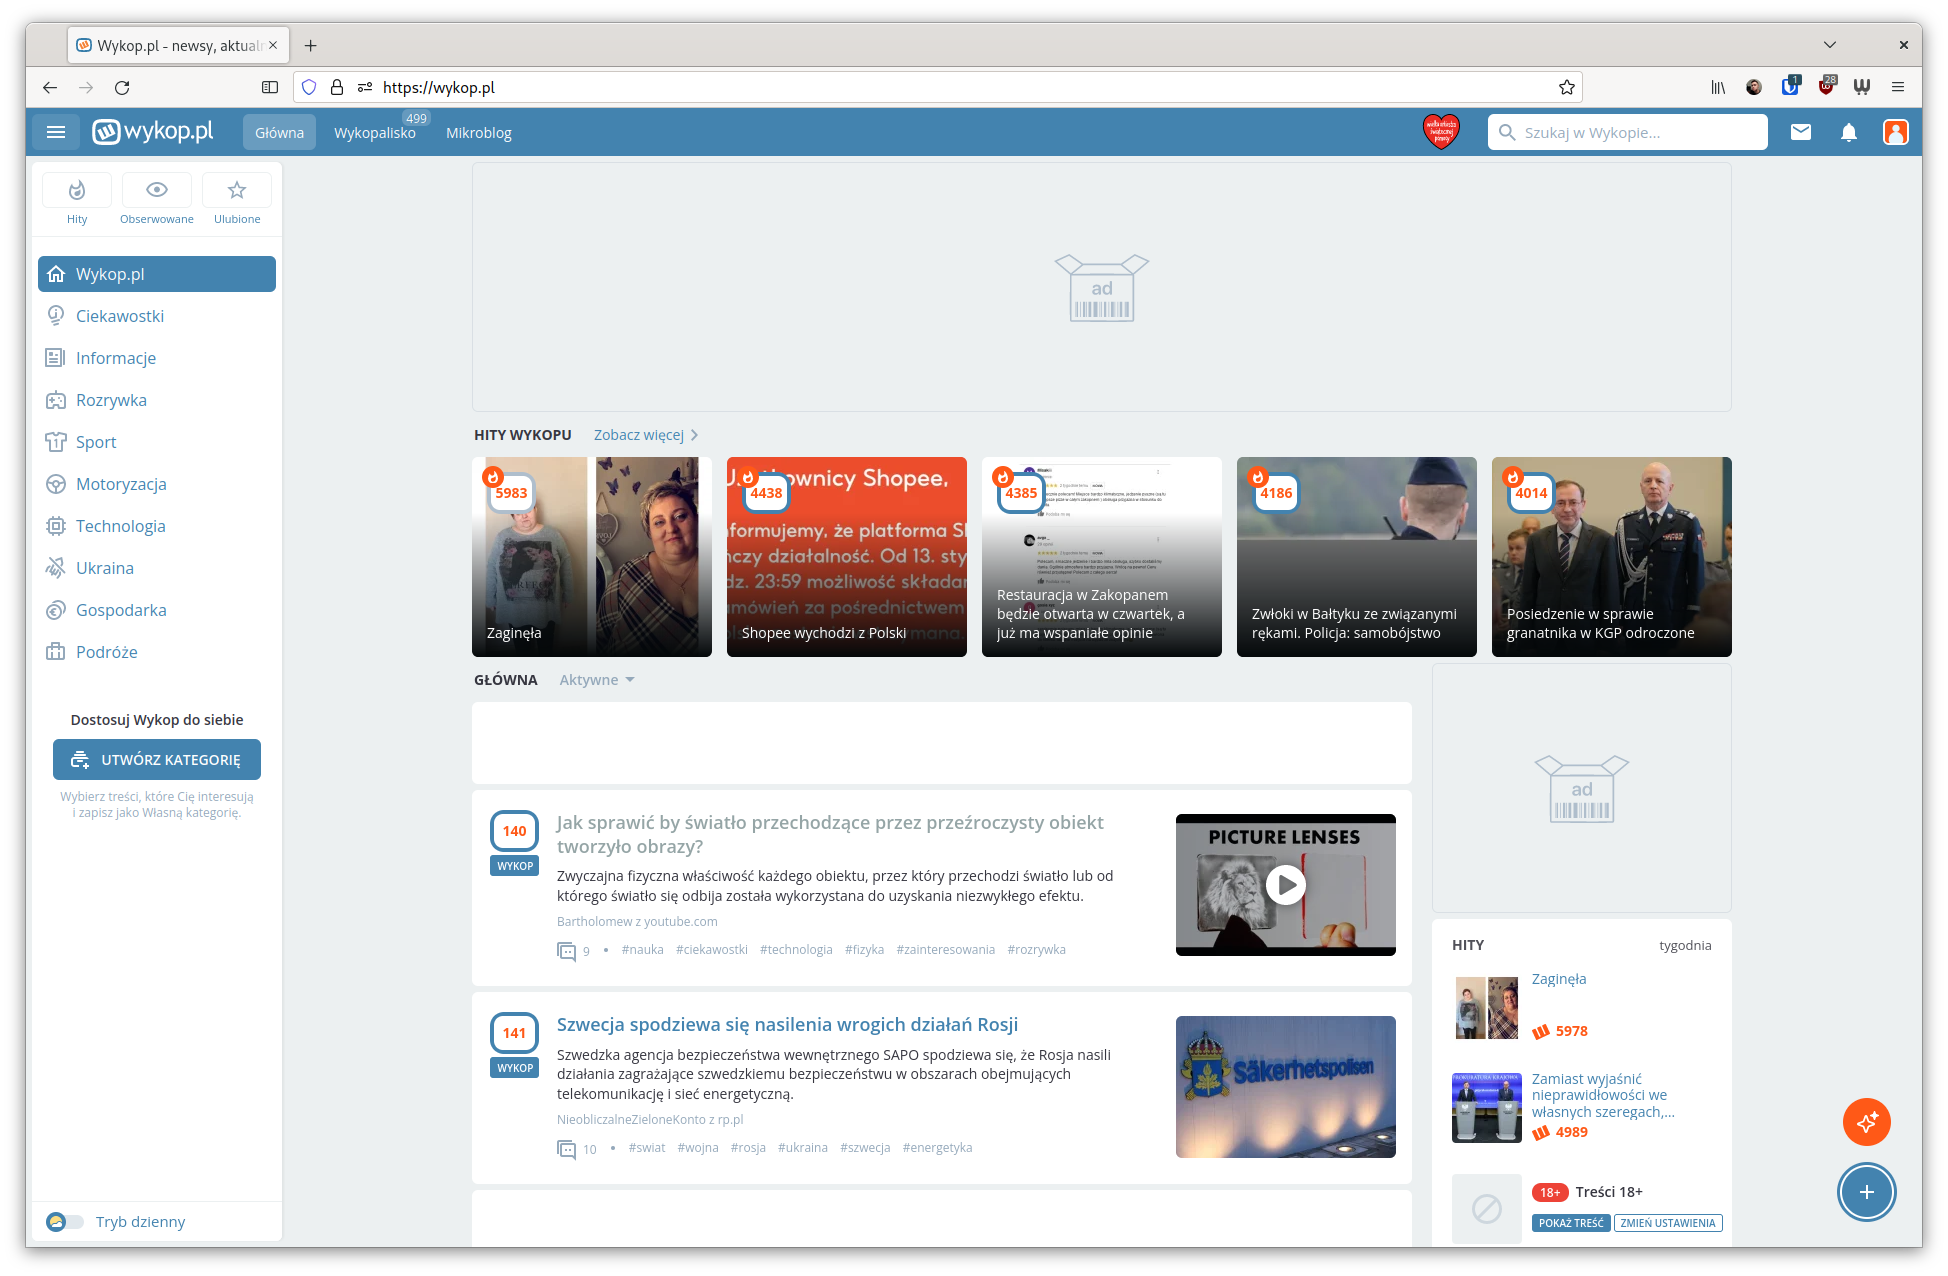This screenshot has width=1948, height=1276.
Task: Open the Szwecja spodziewa się nasilenia article link
Action: pyautogui.click(x=787, y=1024)
